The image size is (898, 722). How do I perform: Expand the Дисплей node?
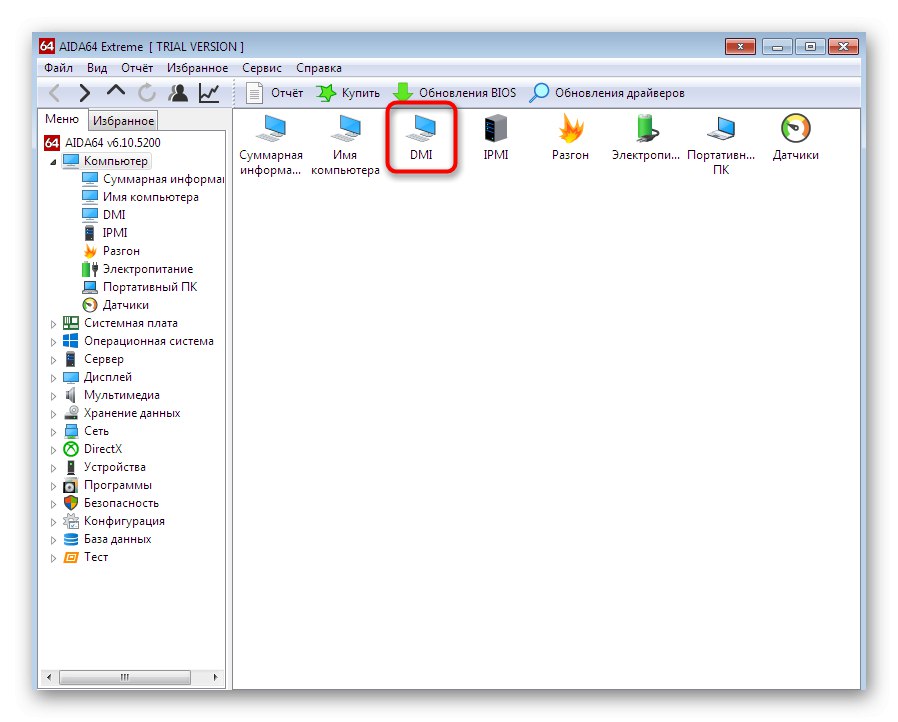click(x=53, y=378)
